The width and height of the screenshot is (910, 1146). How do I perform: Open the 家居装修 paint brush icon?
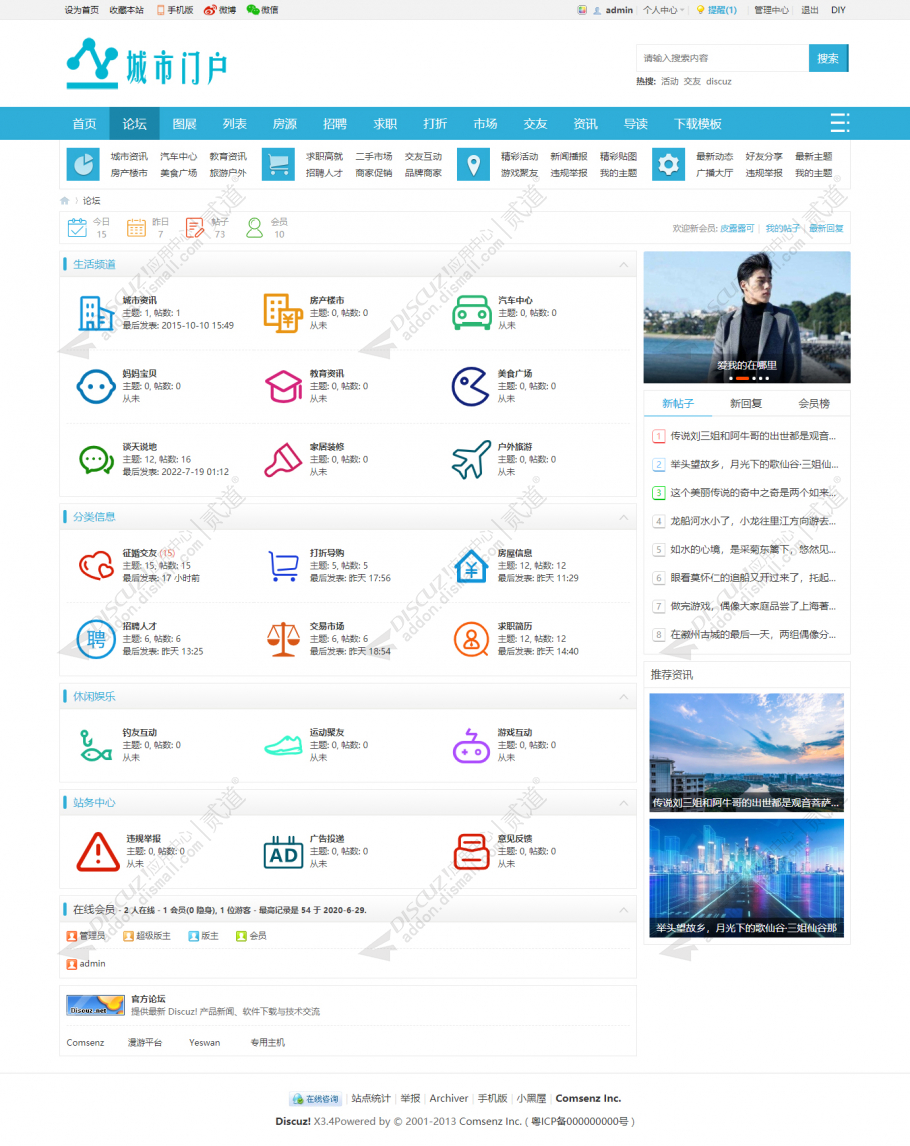[x=283, y=460]
